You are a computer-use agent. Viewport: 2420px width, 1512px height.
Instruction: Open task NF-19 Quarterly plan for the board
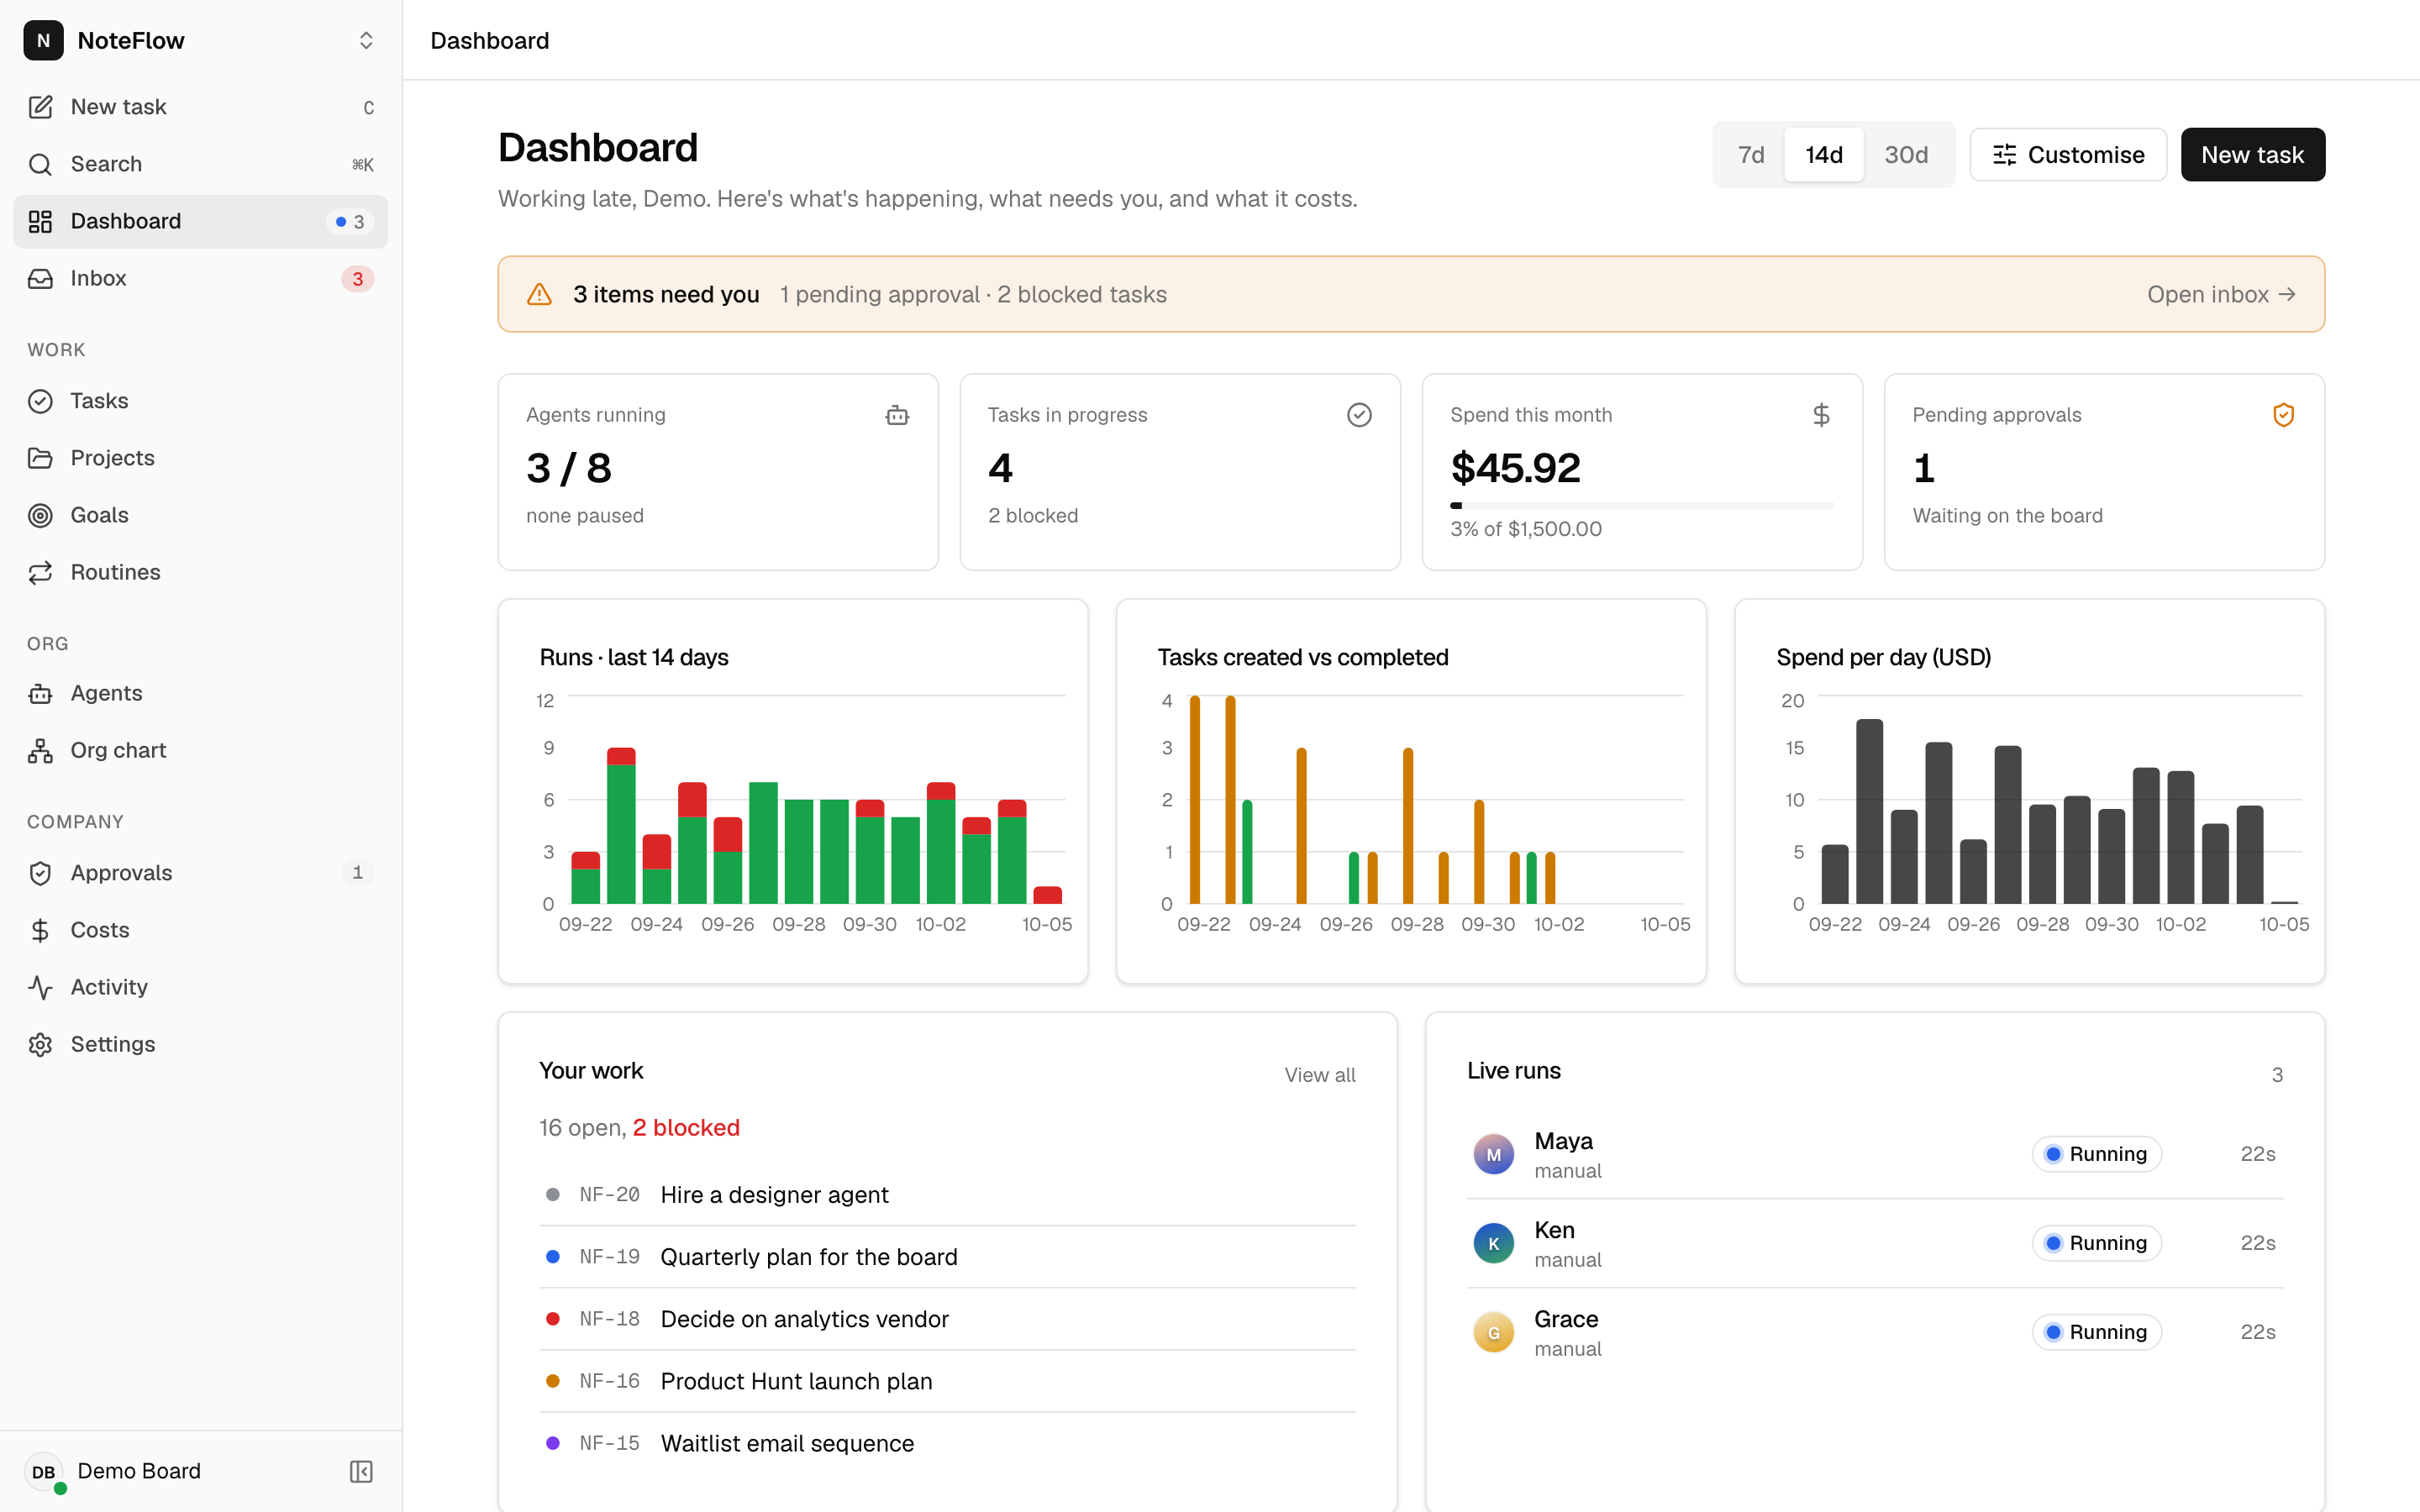(x=947, y=1257)
